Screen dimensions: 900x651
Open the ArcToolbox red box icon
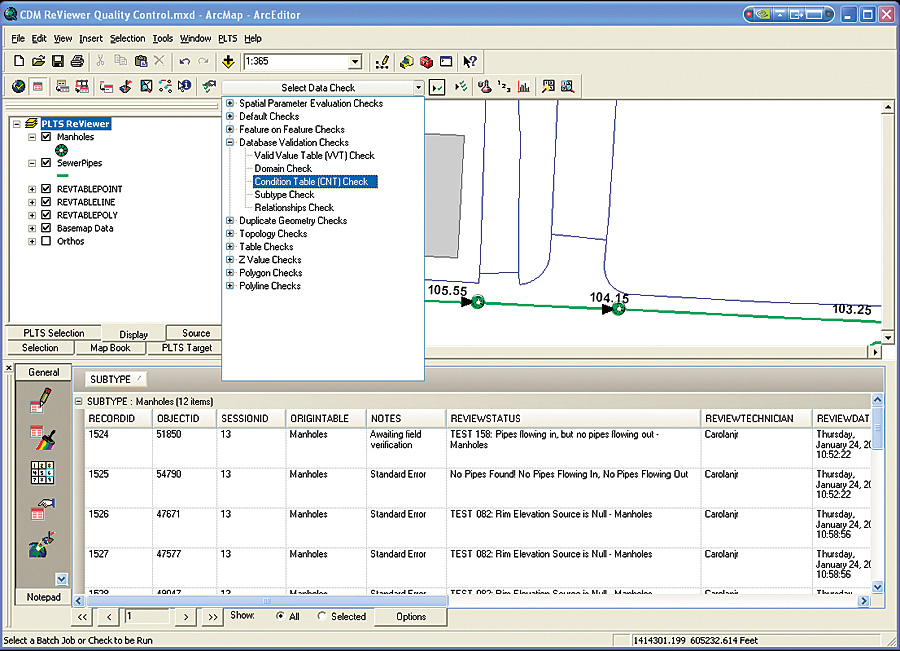[x=426, y=61]
